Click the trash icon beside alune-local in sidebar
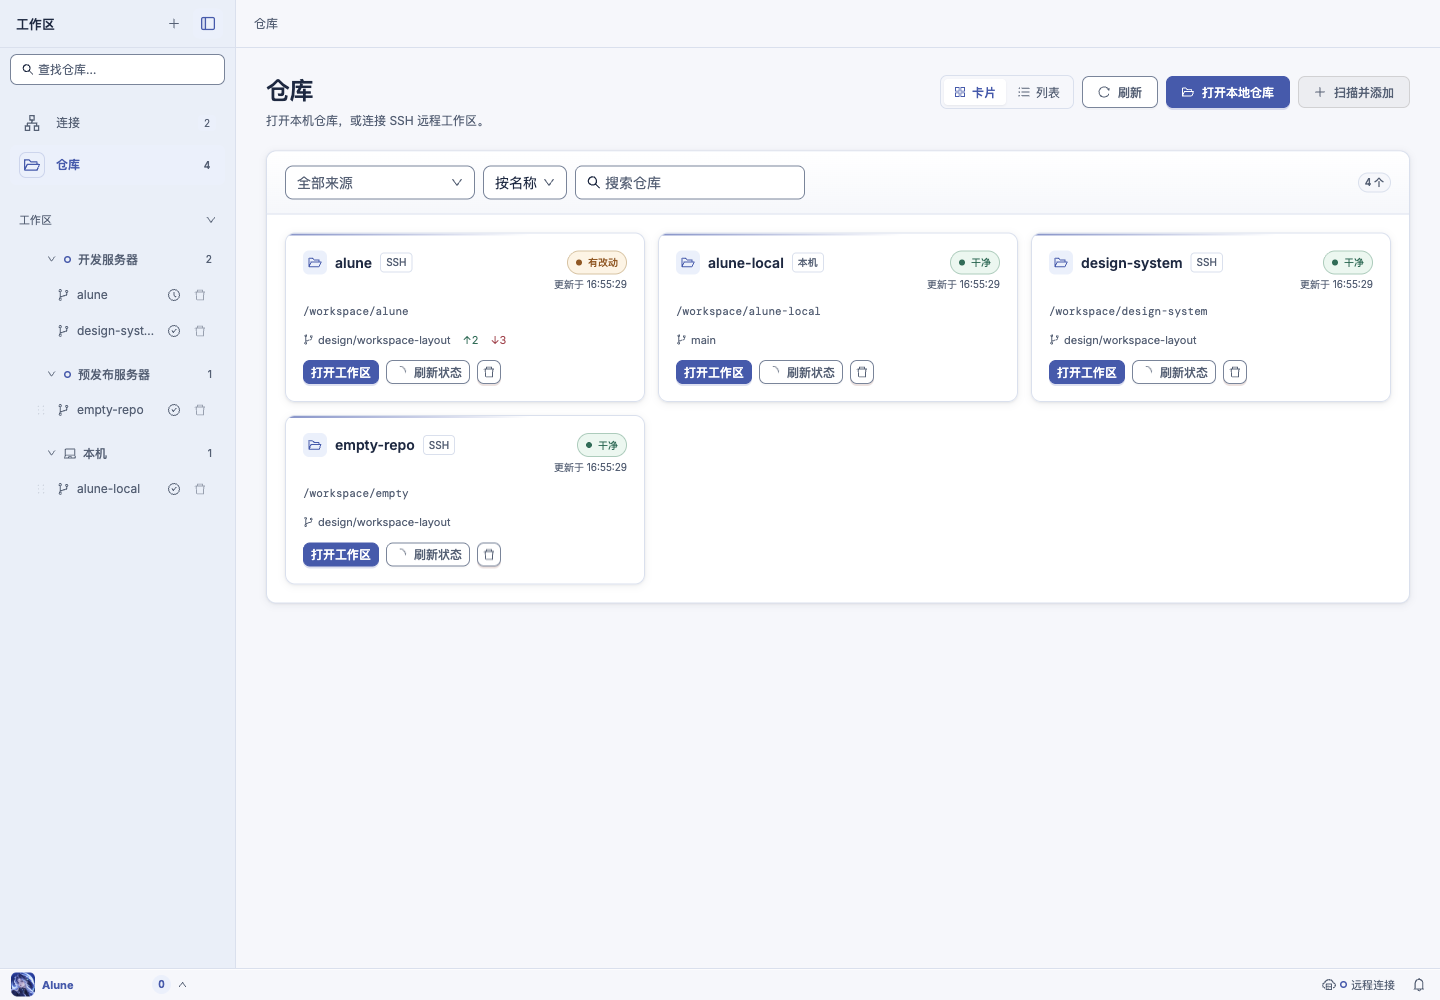The height and width of the screenshot is (1000, 1440). 200,489
